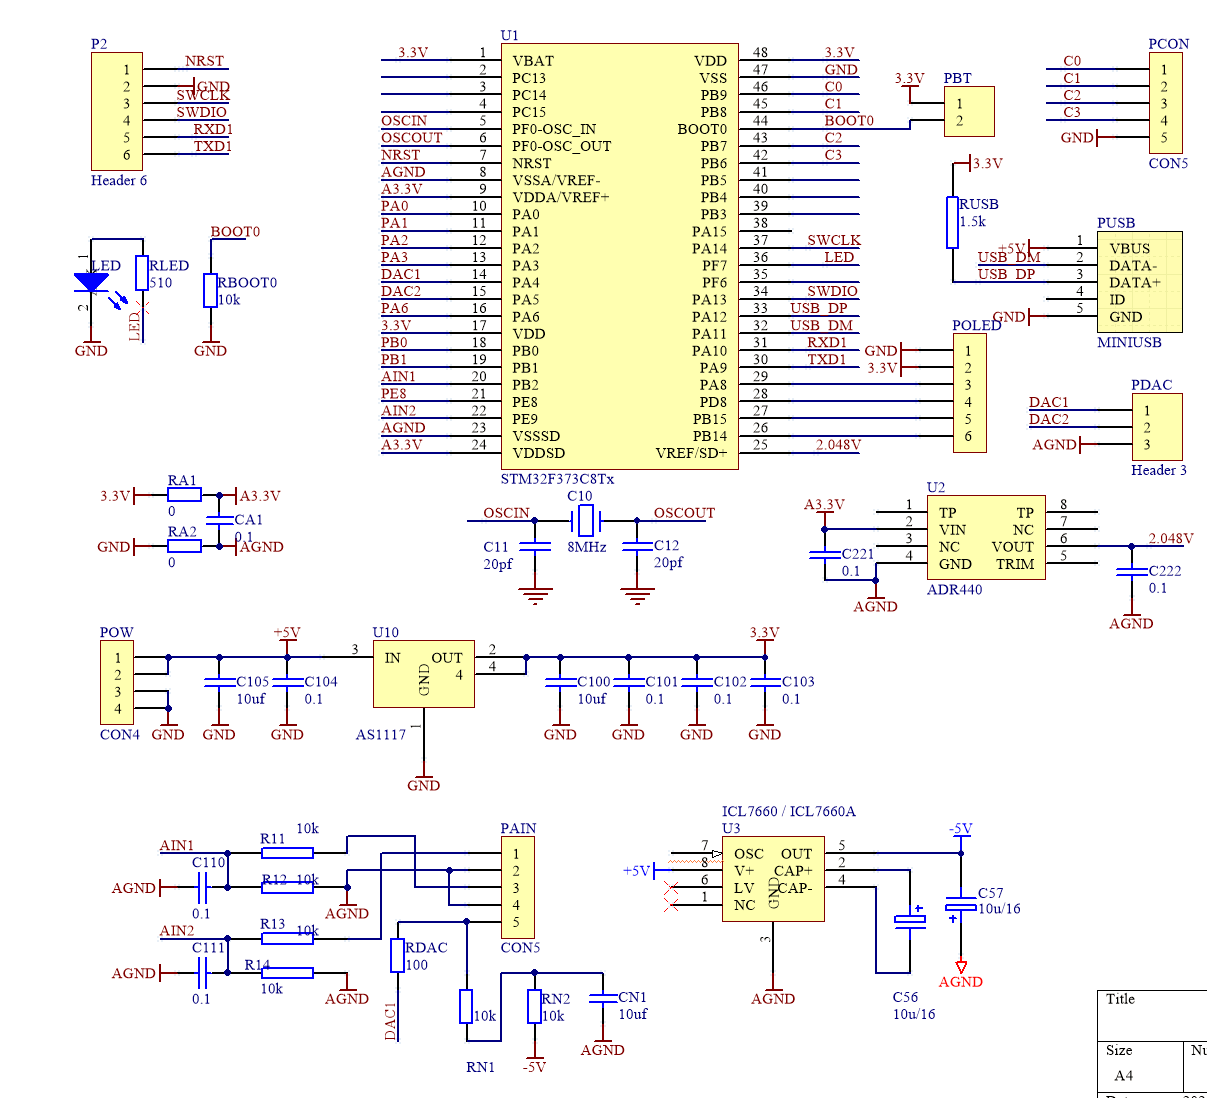Select the MINIUSB connector symbol PUSB
Viewport: 1207px width, 1098px height.
coord(1140,283)
